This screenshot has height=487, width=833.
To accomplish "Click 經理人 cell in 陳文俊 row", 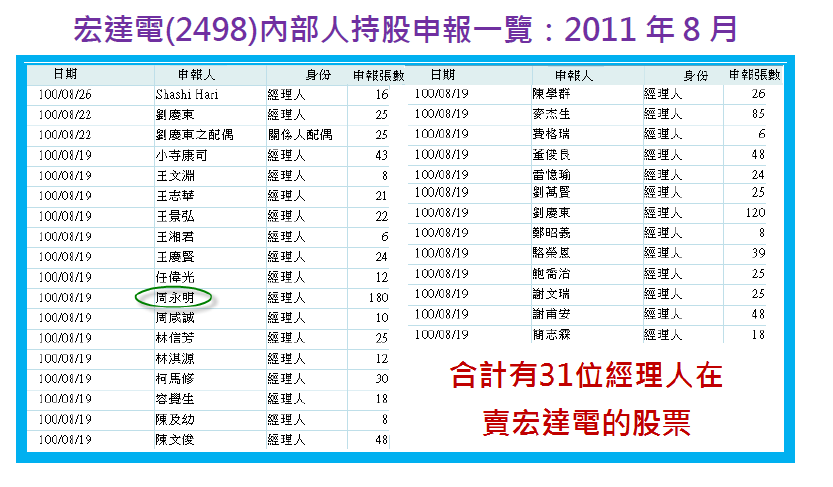I will (286, 440).
